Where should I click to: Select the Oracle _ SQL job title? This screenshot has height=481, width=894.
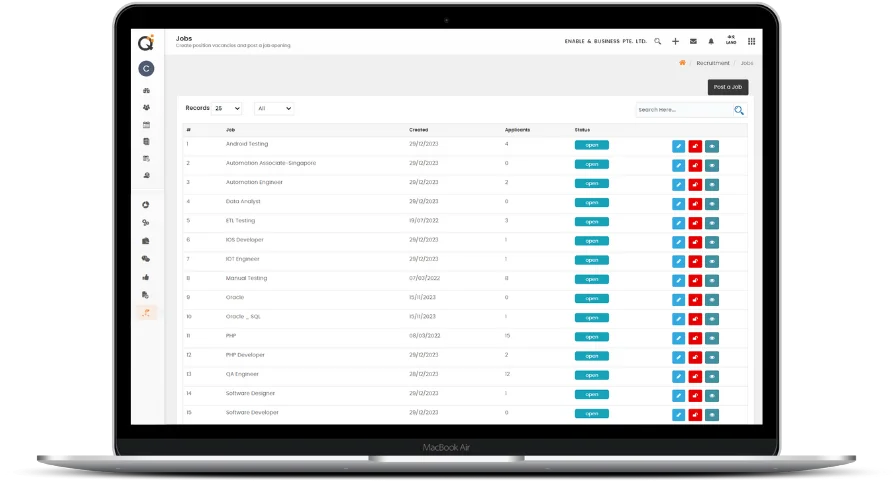click(x=243, y=316)
